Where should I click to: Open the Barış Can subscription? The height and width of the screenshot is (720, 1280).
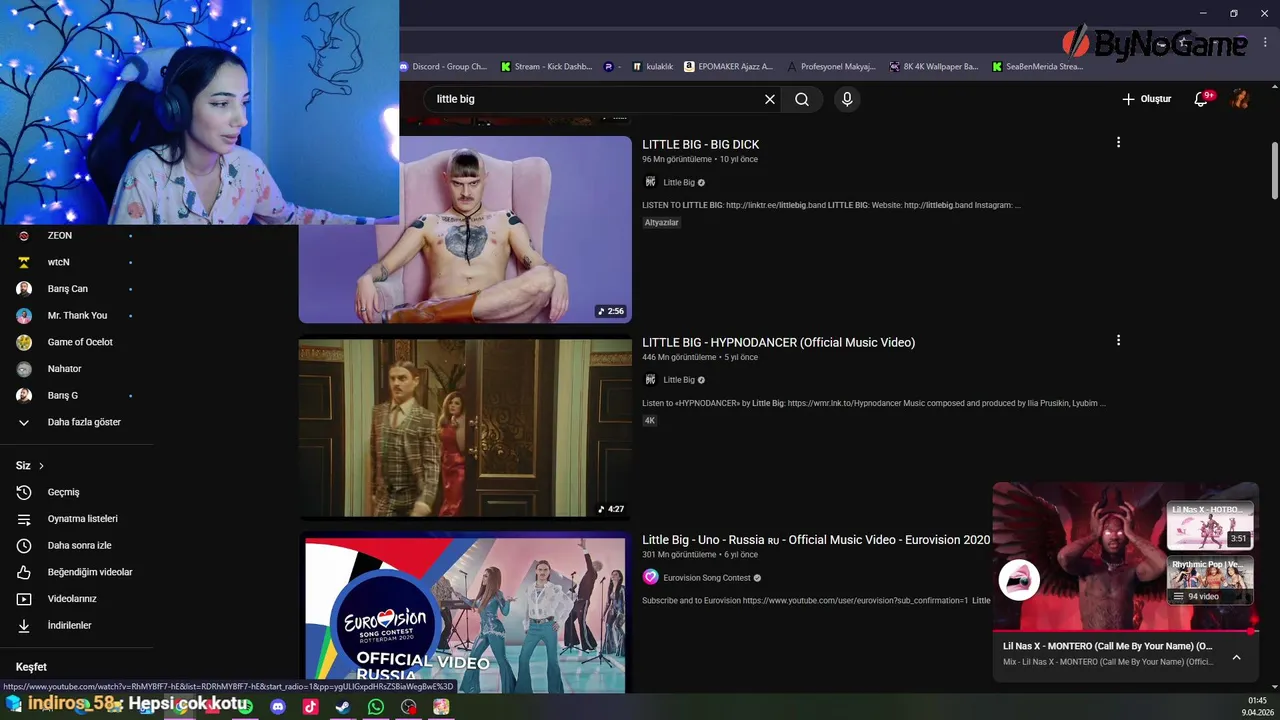pos(68,289)
